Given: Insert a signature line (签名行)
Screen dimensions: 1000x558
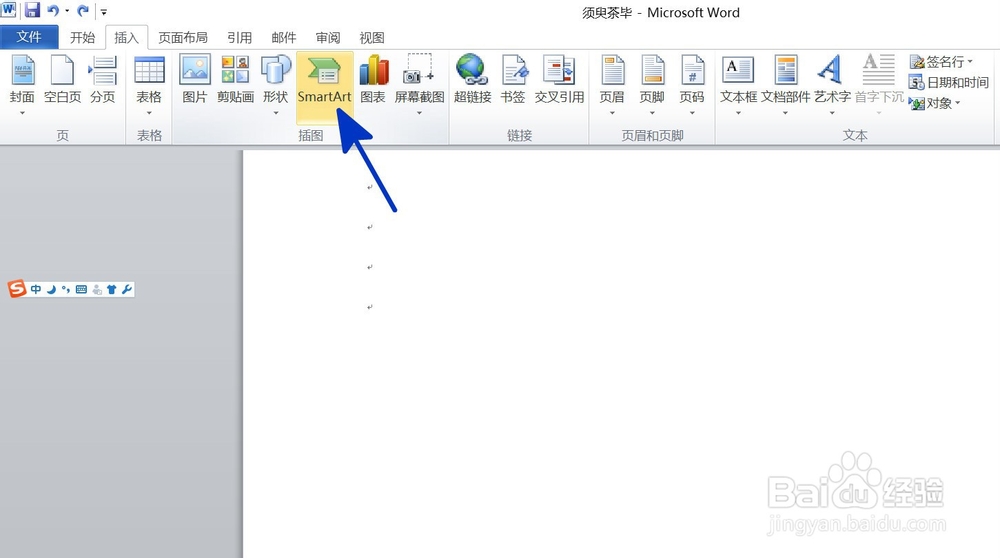Looking at the screenshot, I should [942, 62].
